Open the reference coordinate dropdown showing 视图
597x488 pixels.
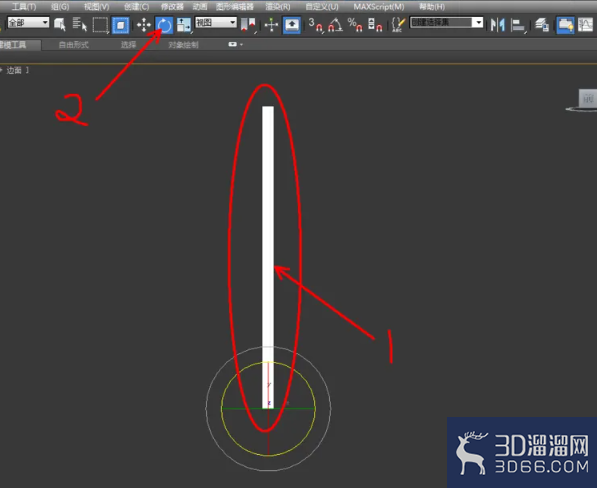(216, 22)
